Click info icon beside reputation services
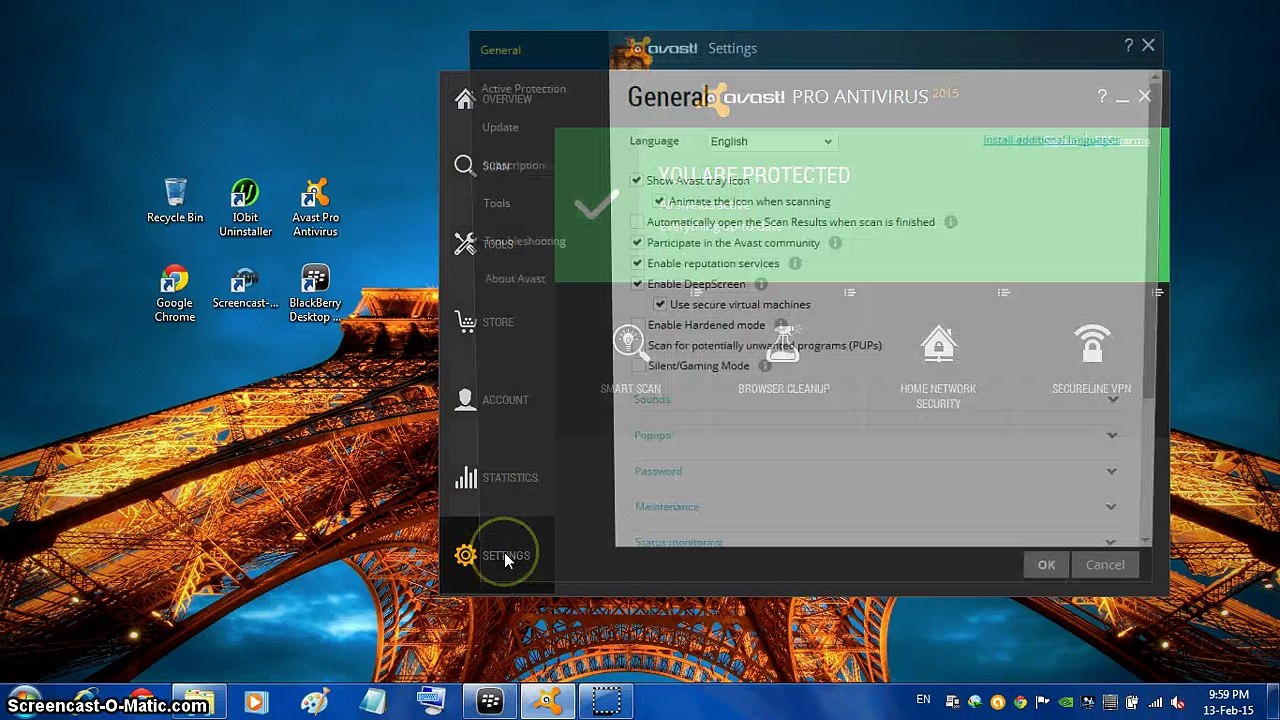This screenshot has width=1280, height=720. pyautogui.click(x=795, y=264)
